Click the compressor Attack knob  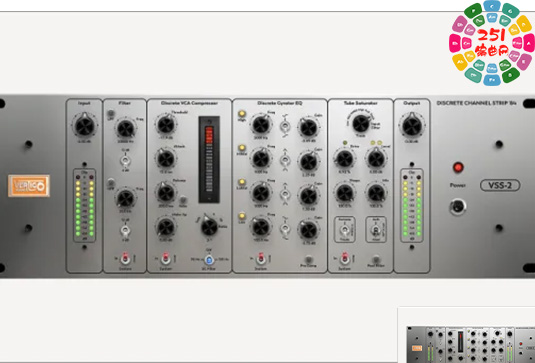(x=166, y=159)
